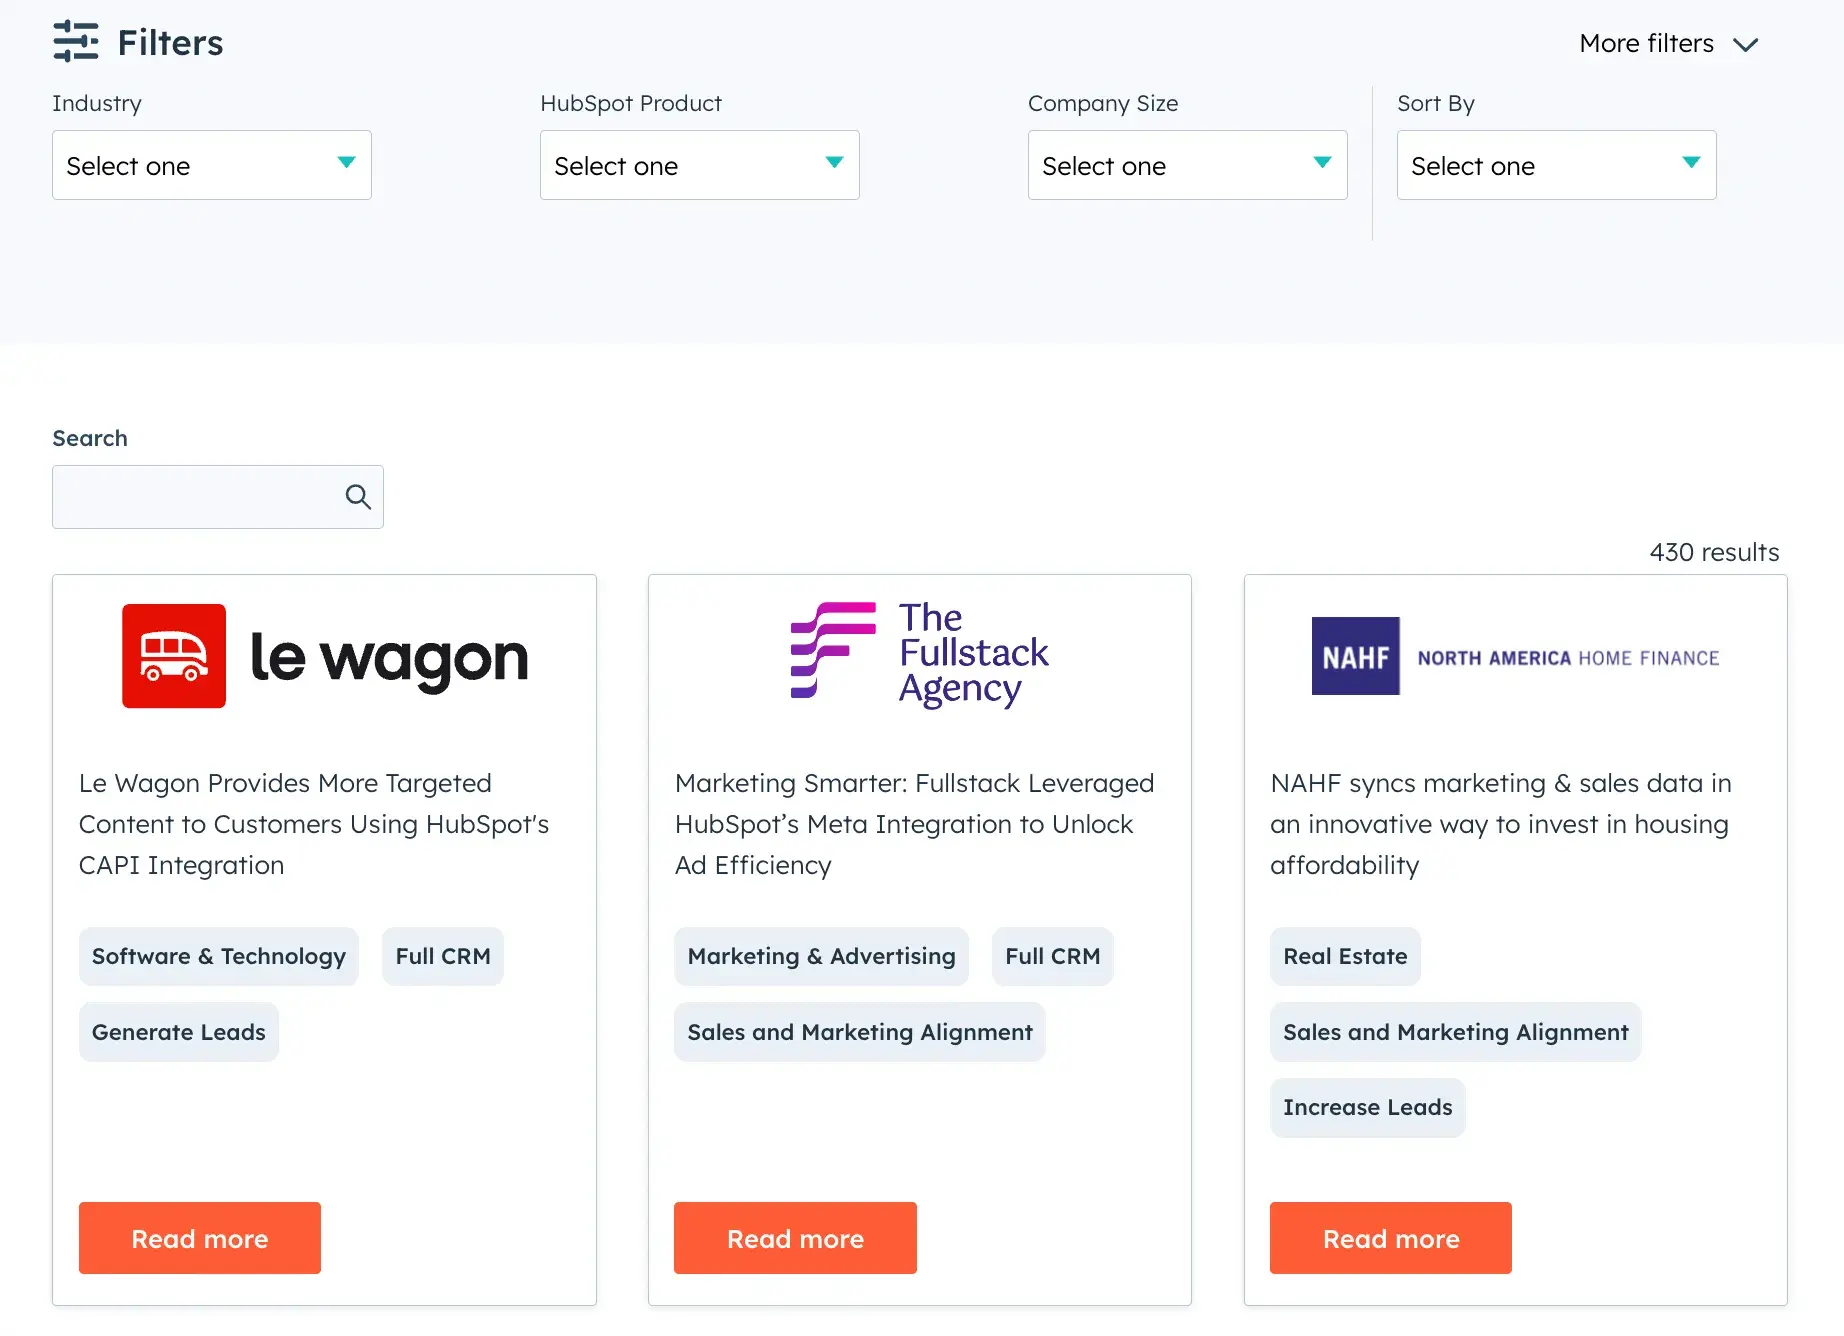Image resolution: width=1844 pixels, height=1336 pixels.
Task: Click the NAHF logo
Action: 1355,656
